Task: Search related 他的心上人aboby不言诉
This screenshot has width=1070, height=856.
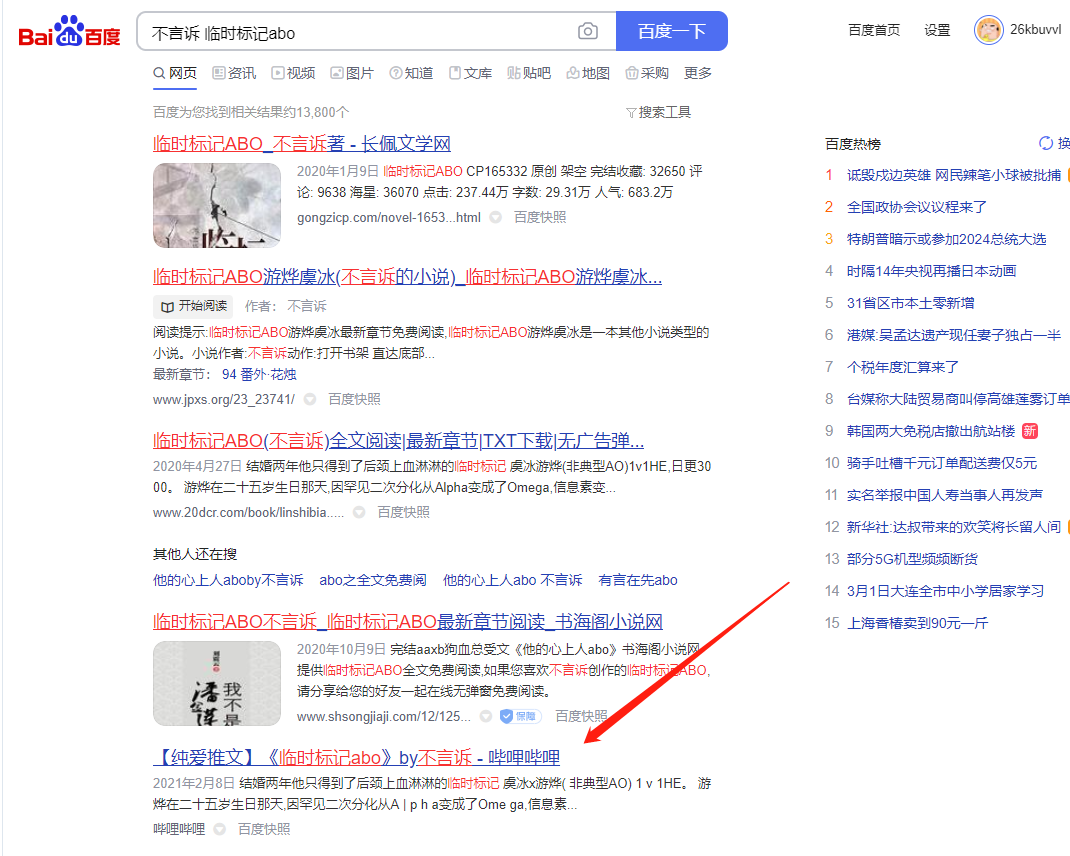Action: pos(228,580)
